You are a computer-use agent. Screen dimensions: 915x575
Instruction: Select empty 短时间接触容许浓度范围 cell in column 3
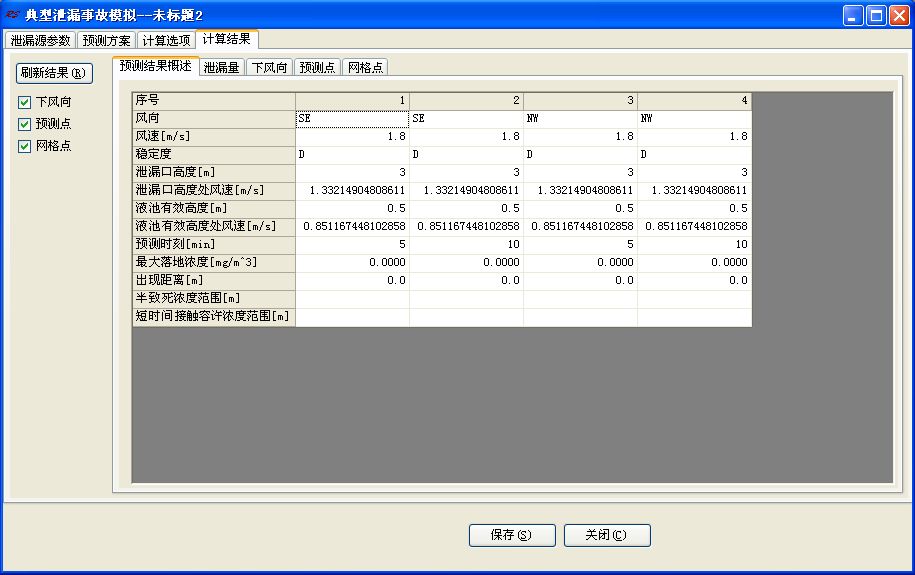tap(580, 318)
